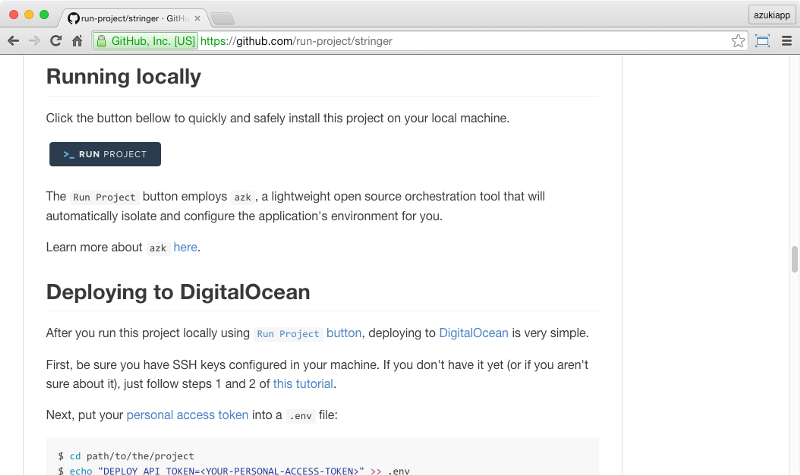Click 'Run Project' code text after 'The'
The width and height of the screenshot is (800, 475).
tap(104, 197)
